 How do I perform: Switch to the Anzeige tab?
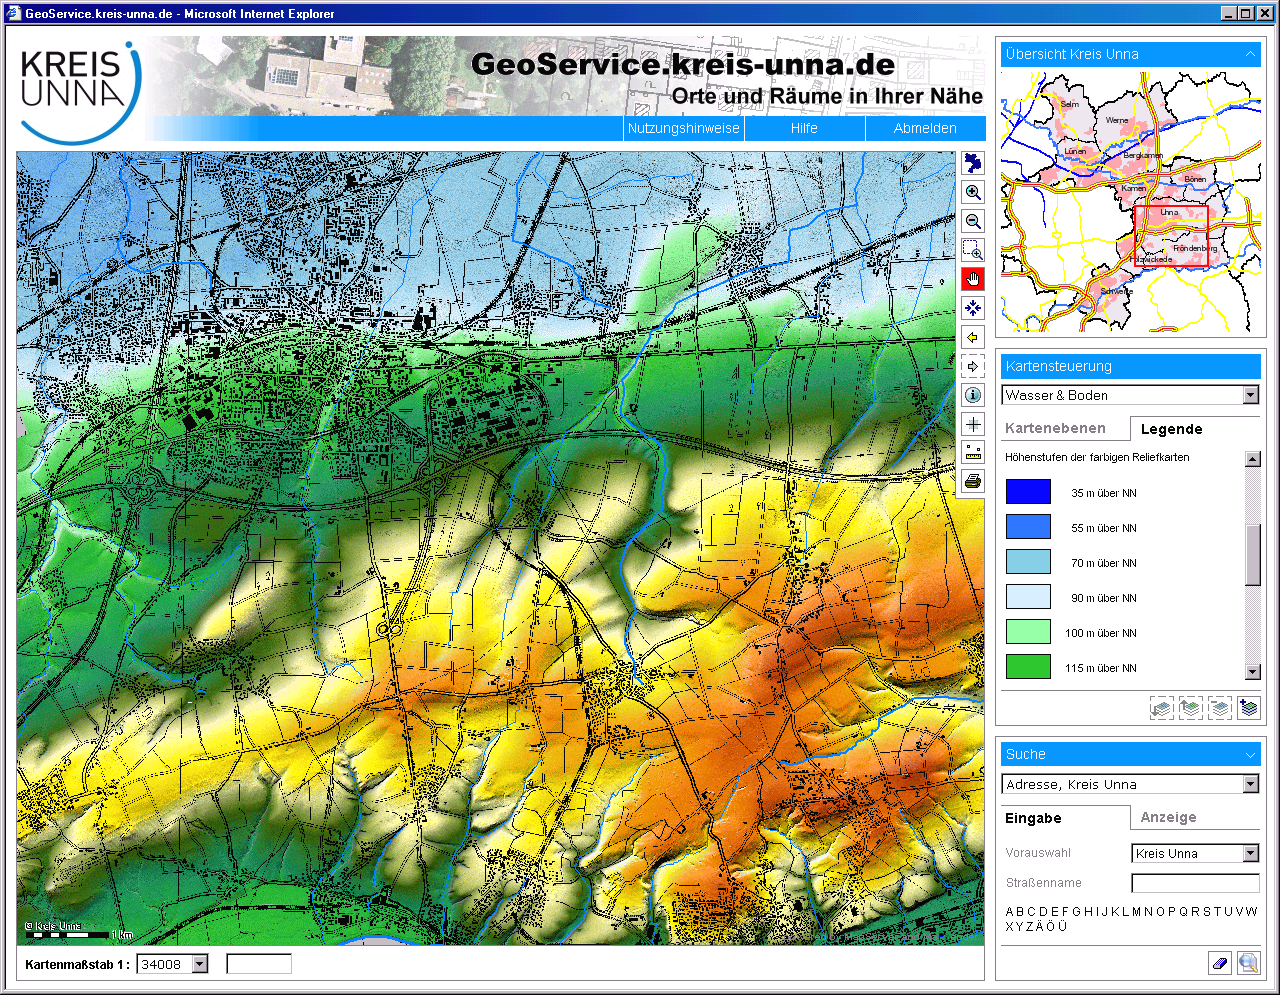1168,817
